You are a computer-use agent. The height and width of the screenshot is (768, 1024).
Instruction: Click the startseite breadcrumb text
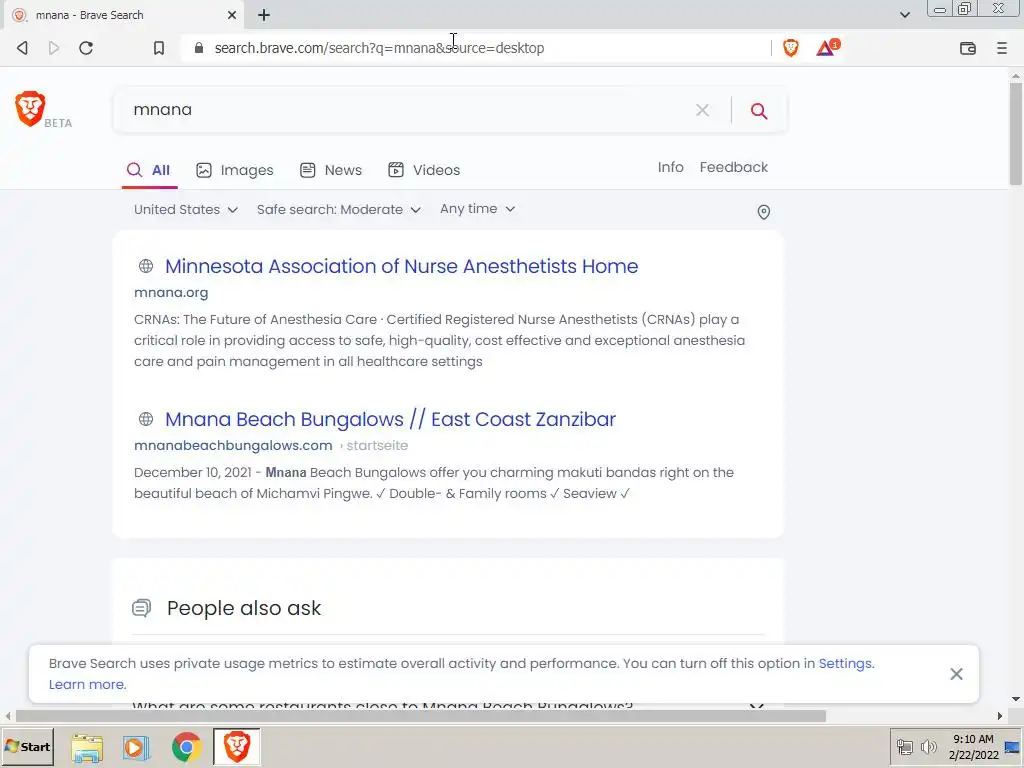pyautogui.click(x=377, y=445)
